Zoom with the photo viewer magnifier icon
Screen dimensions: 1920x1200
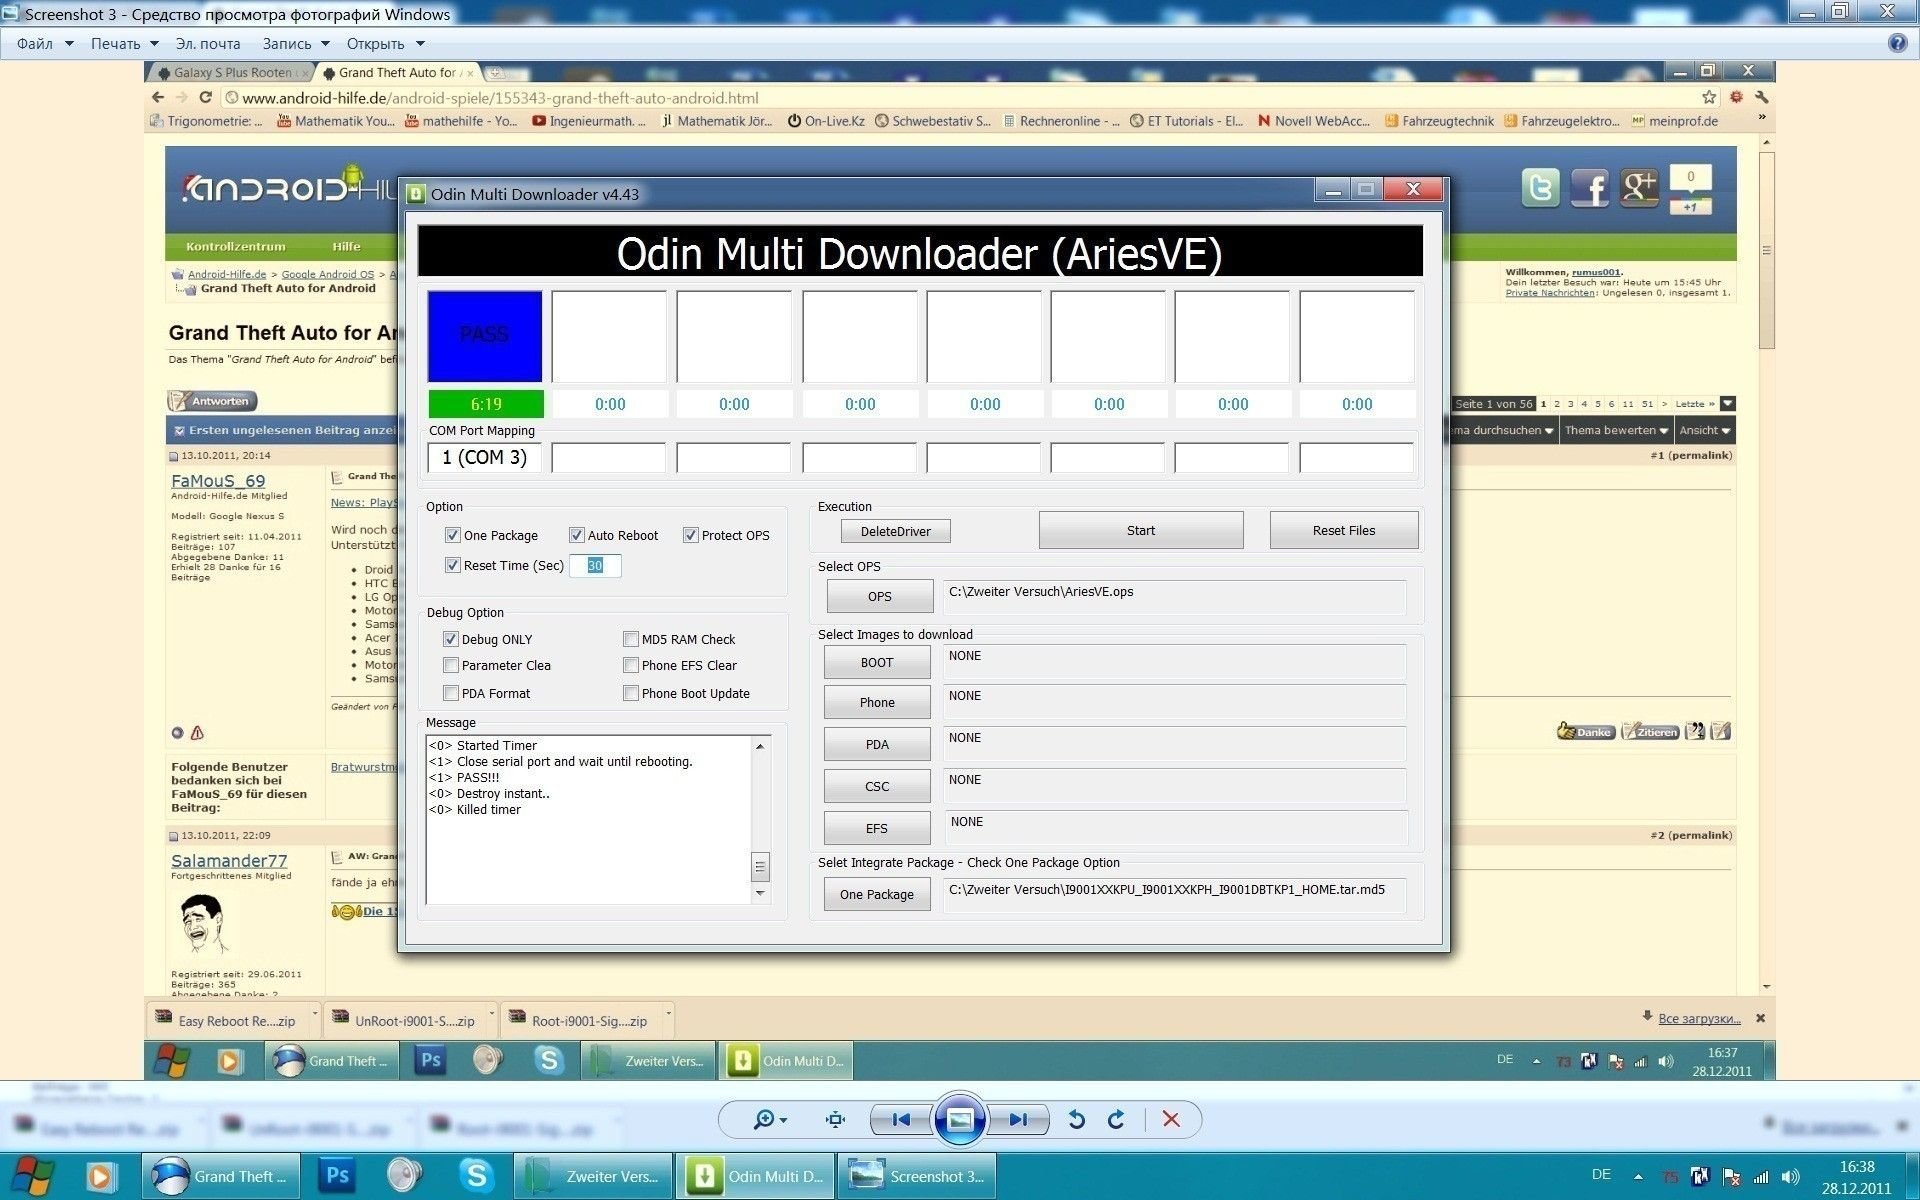pos(769,1120)
